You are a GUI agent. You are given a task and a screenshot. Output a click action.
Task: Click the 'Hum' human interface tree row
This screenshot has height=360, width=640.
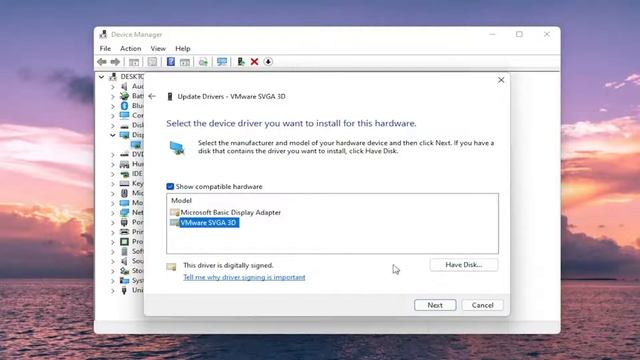131,164
